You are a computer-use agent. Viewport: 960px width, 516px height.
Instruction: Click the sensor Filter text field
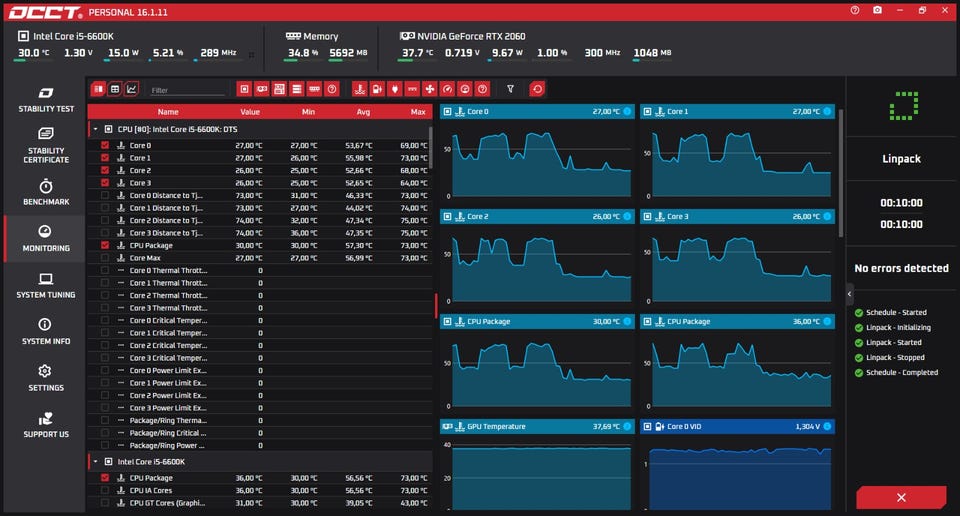(187, 90)
